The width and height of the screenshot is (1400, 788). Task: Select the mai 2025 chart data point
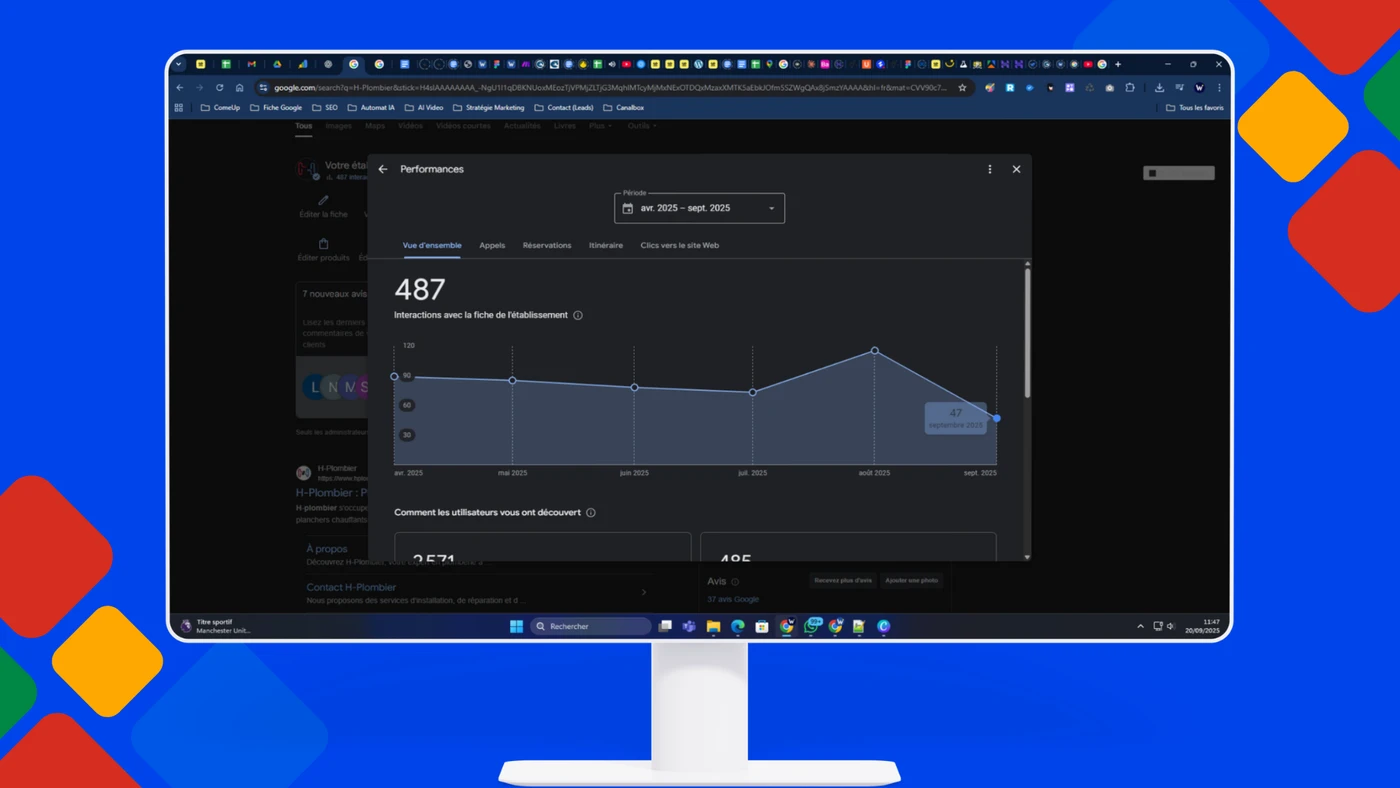513,381
